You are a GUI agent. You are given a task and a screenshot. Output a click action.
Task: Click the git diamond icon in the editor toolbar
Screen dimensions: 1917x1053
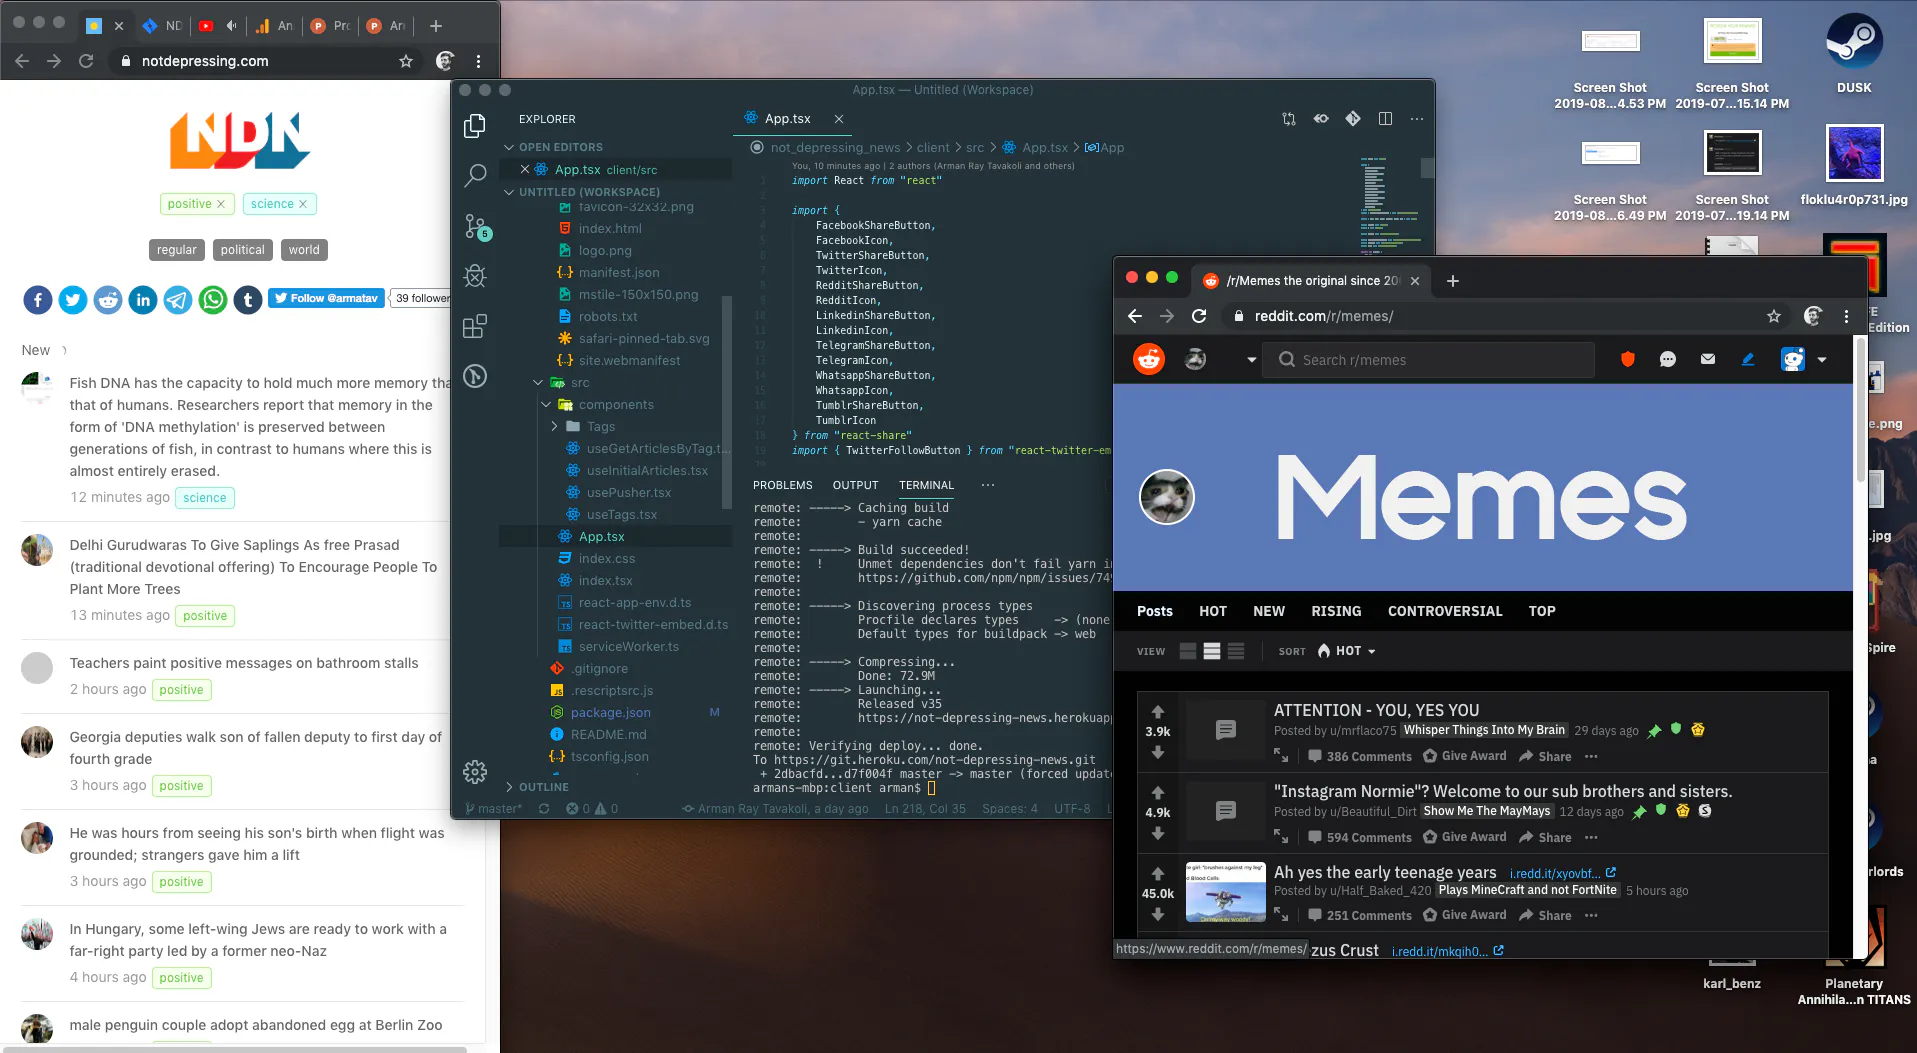coord(1353,119)
